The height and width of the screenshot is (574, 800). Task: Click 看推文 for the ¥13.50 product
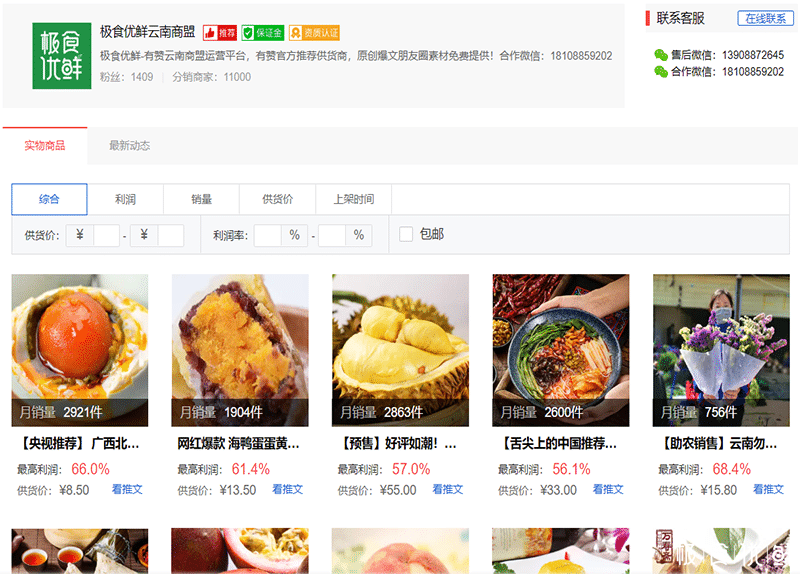point(287,489)
